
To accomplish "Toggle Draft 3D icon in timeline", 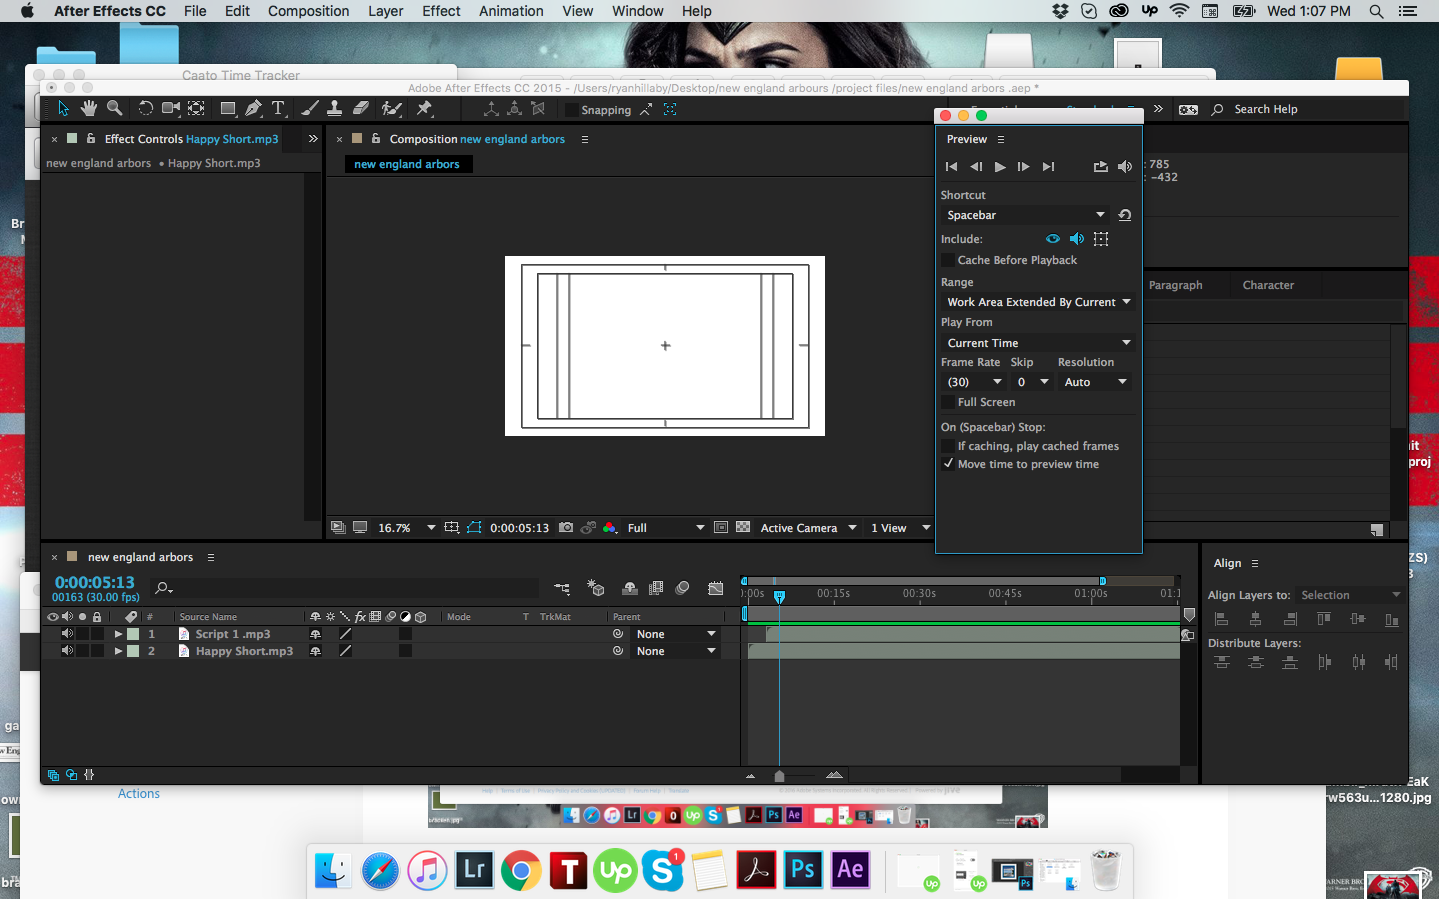I will point(596,588).
